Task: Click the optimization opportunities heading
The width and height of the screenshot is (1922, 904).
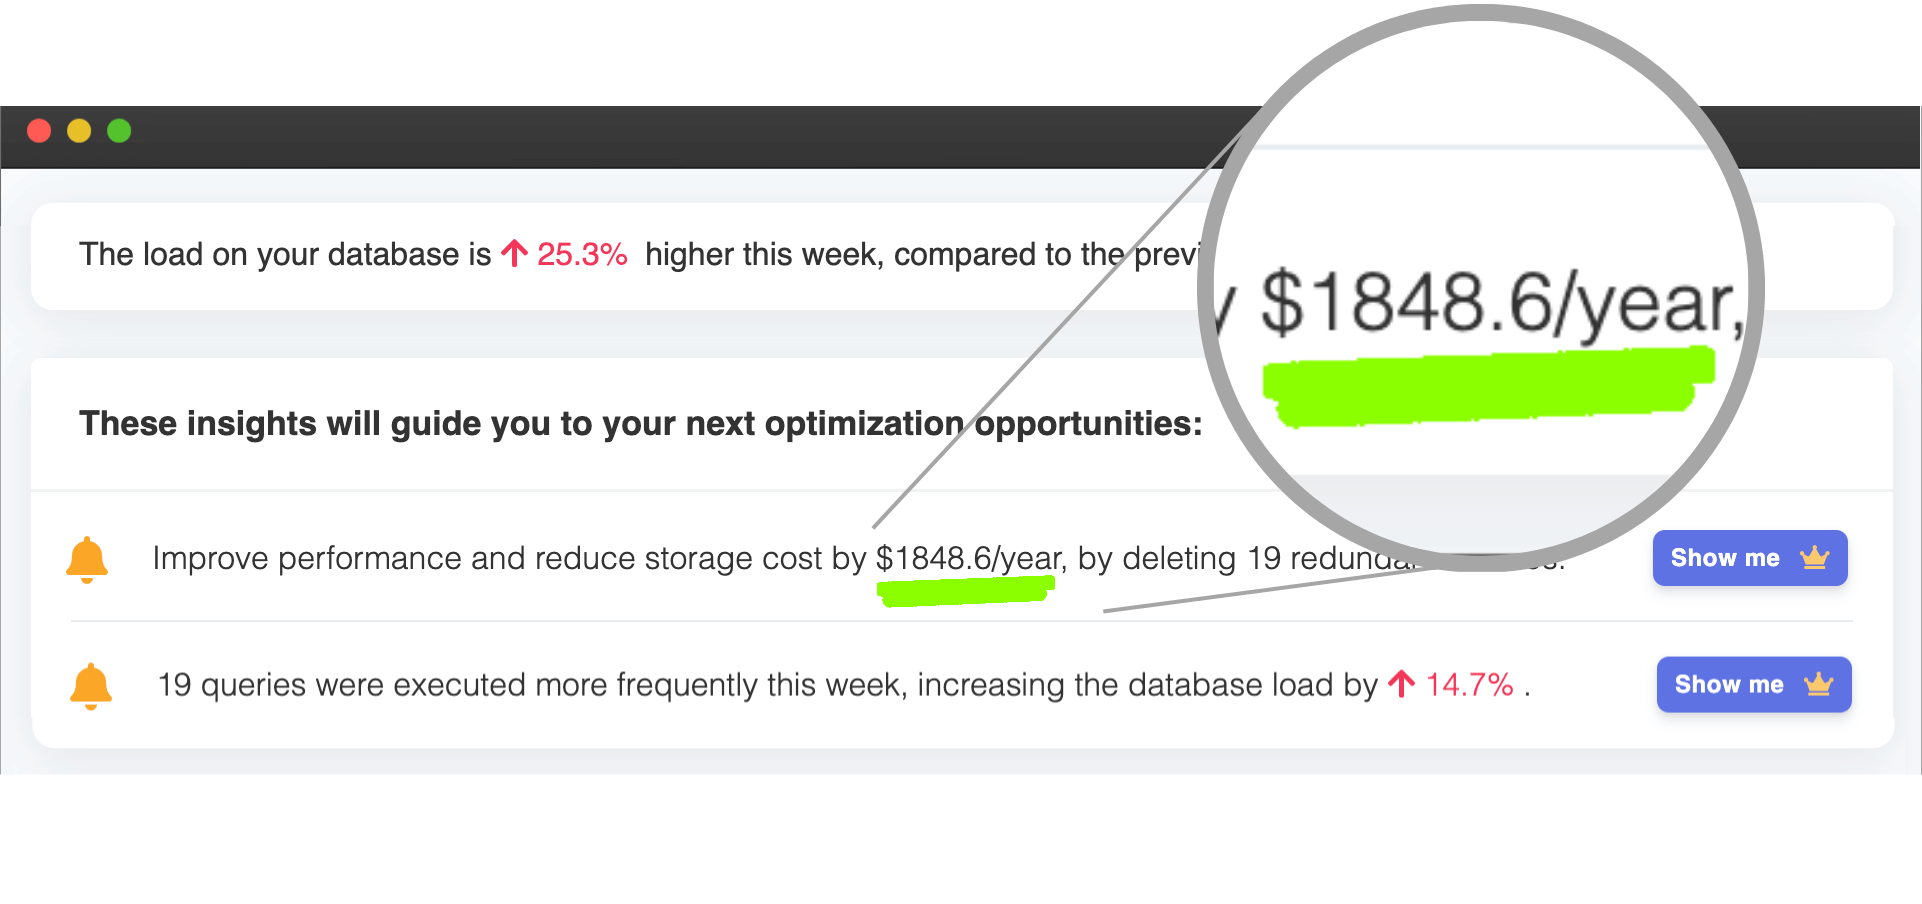Action: point(640,424)
